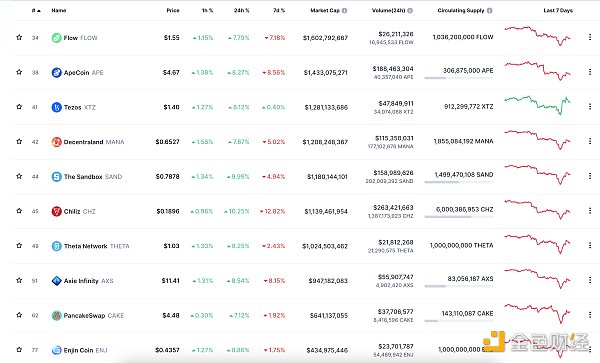The height and width of the screenshot is (363, 600).
Task: Click the Decentraland MANA logo icon
Action: (57, 142)
